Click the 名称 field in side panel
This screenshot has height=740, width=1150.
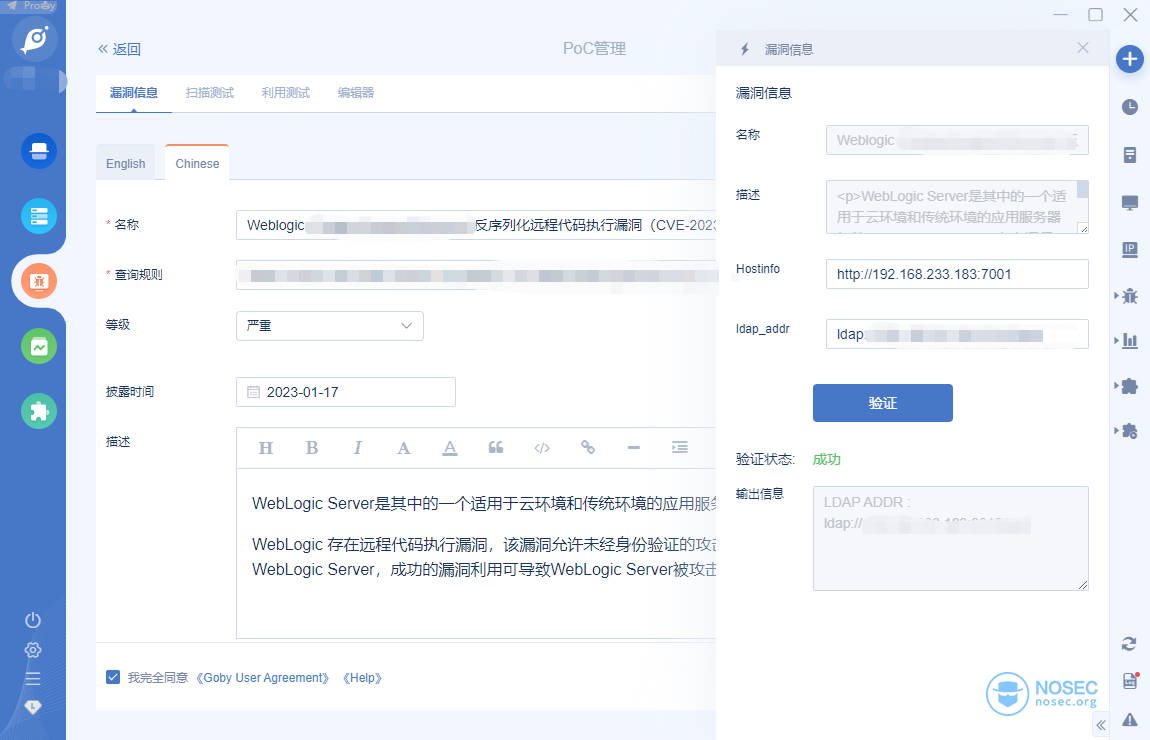pyautogui.click(x=957, y=140)
